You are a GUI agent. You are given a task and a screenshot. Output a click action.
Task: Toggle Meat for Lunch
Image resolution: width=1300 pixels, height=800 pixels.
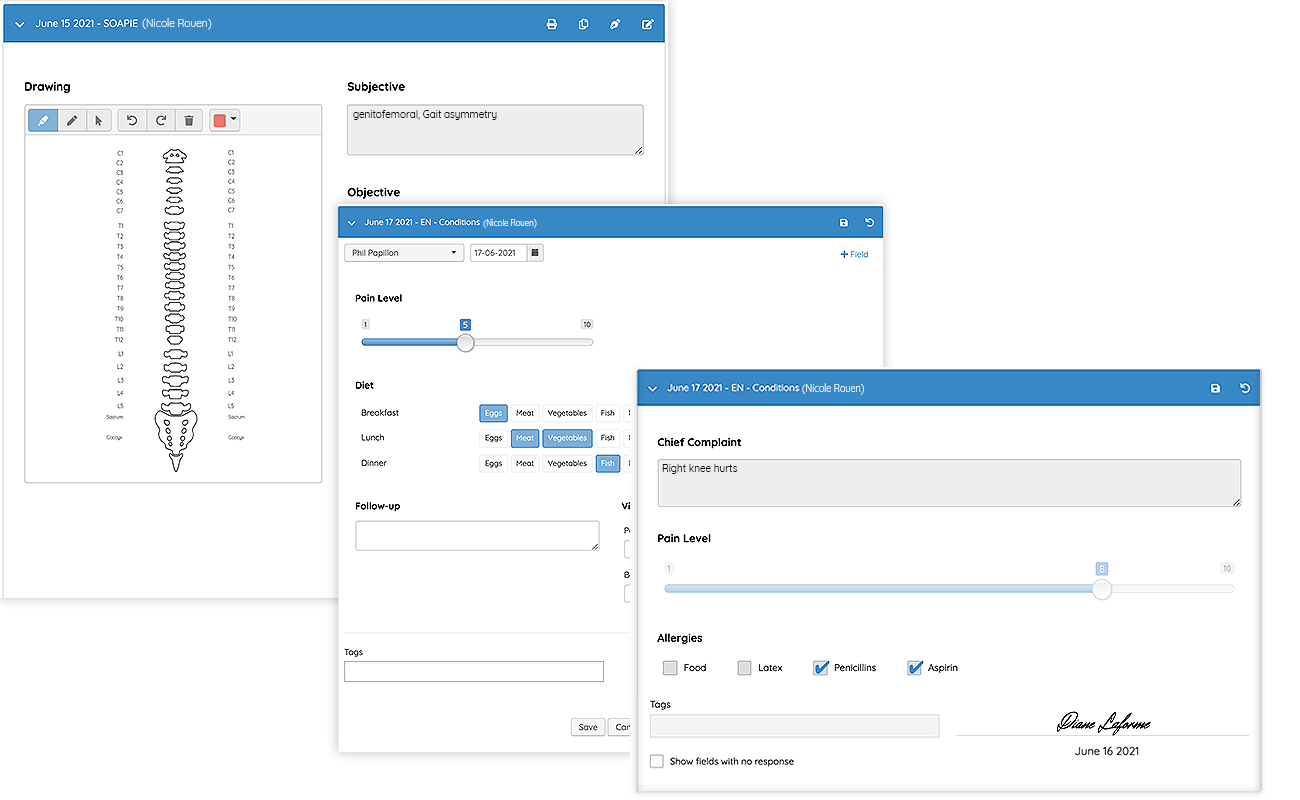(525, 438)
